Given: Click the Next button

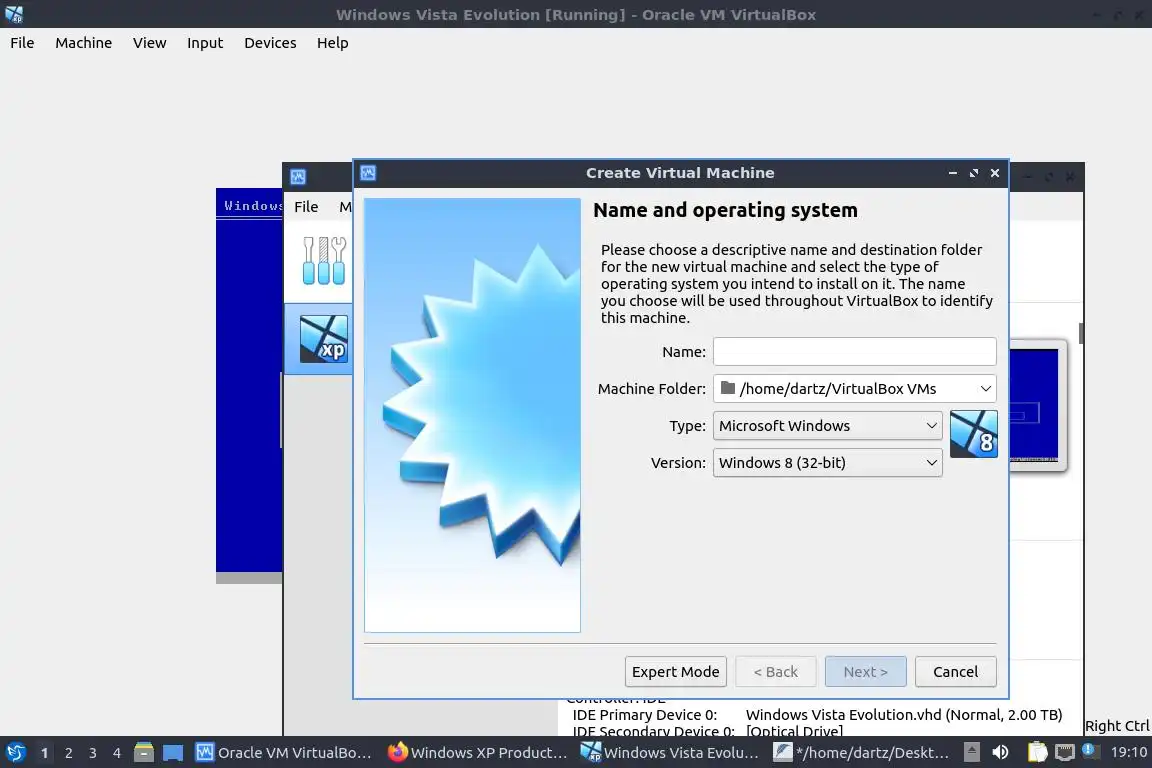Looking at the screenshot, I should coord(865,672).
